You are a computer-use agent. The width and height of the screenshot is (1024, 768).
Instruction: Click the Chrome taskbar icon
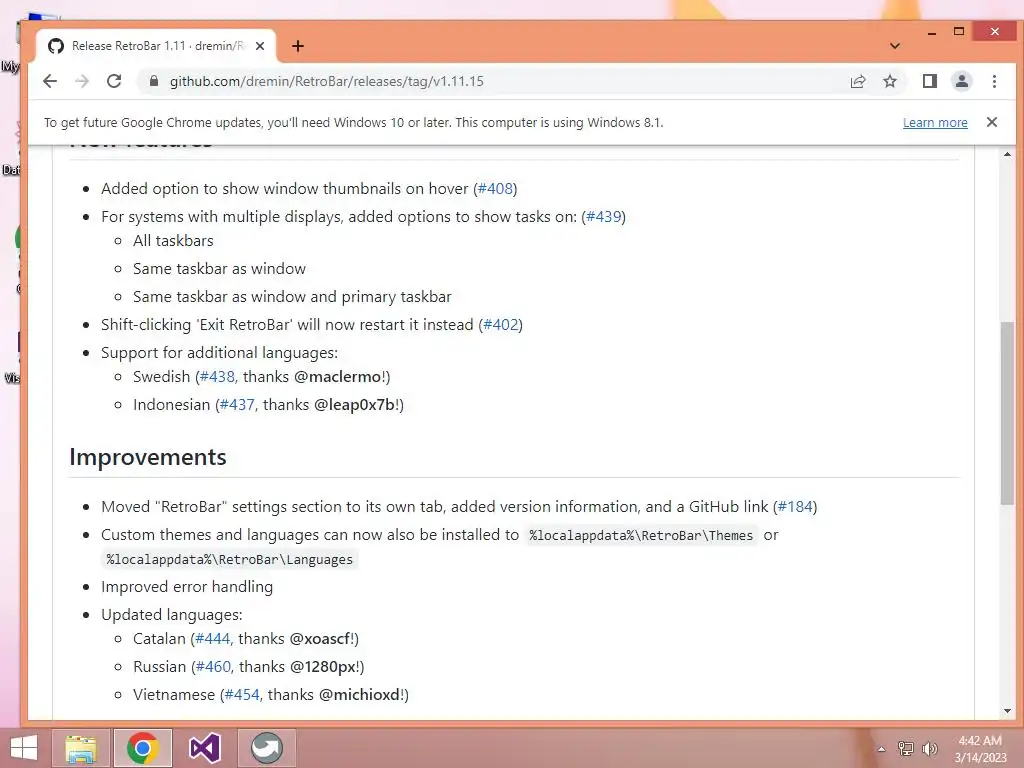pos(143,748)
